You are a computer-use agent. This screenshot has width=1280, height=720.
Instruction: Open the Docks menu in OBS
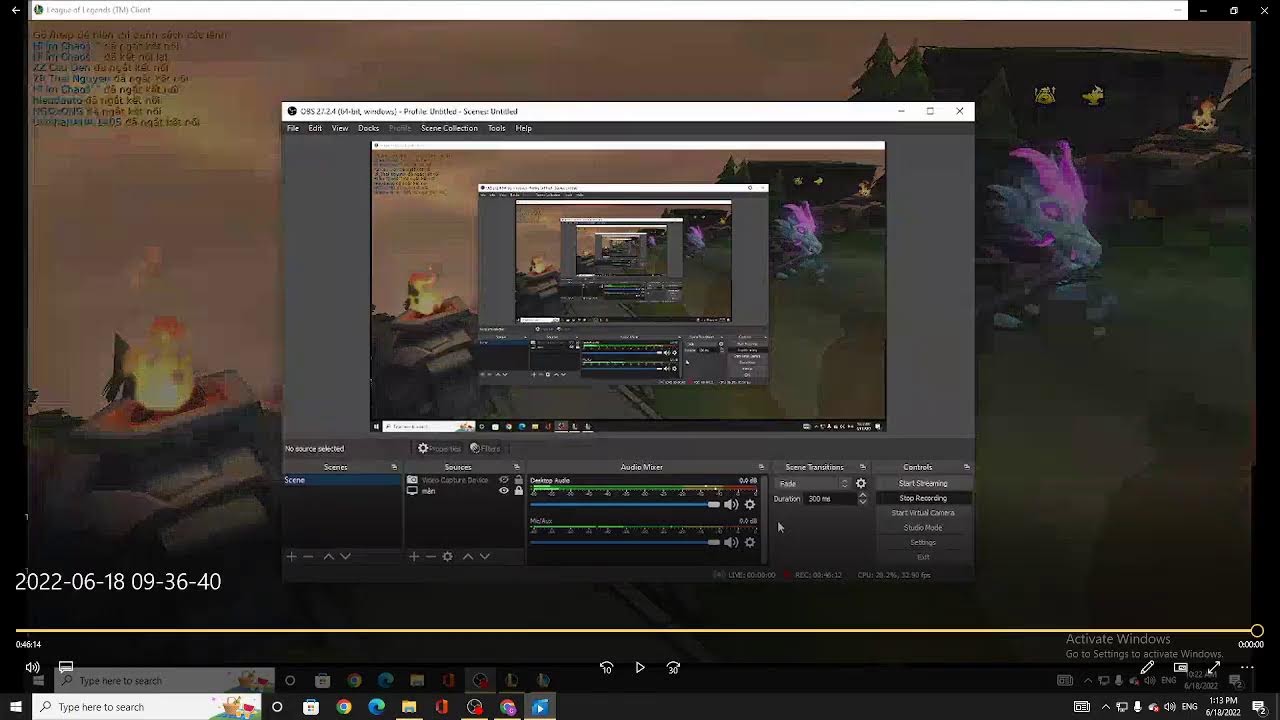coord(368,128)
